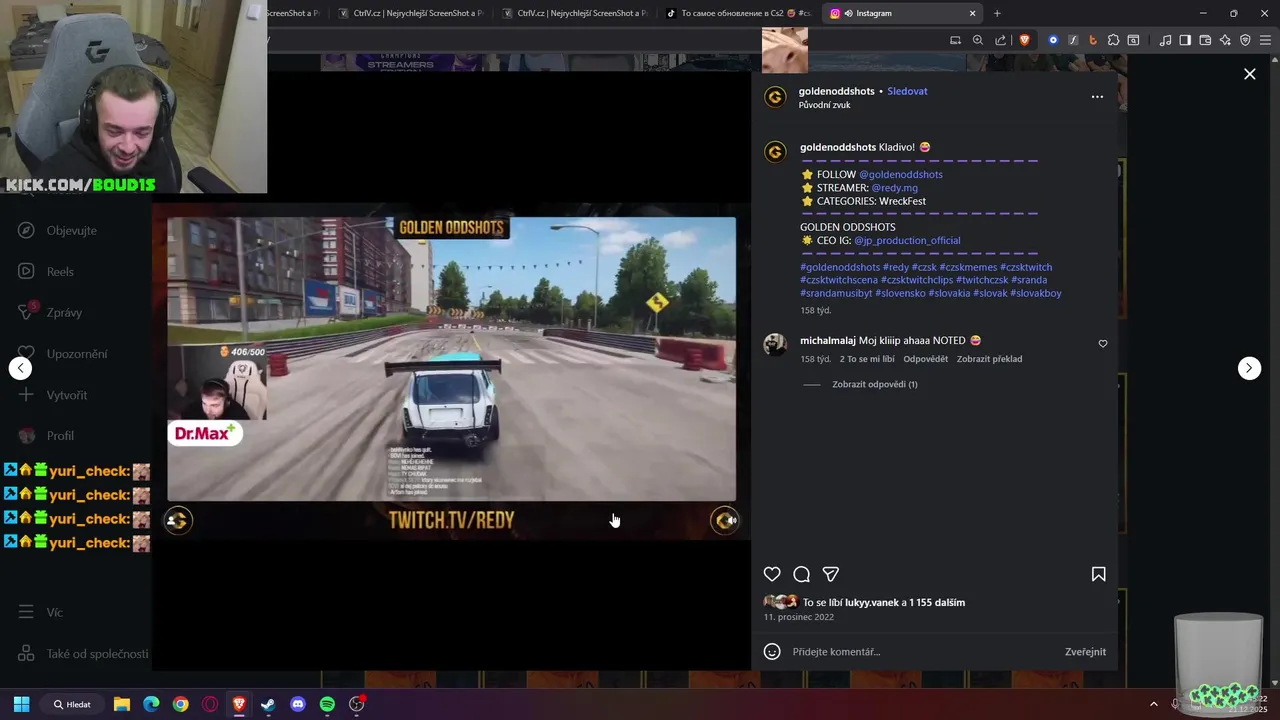Open Vytvořit create in sidebar
The width and height of the screenshot is (1280, 720).
[x=55, y=395]
